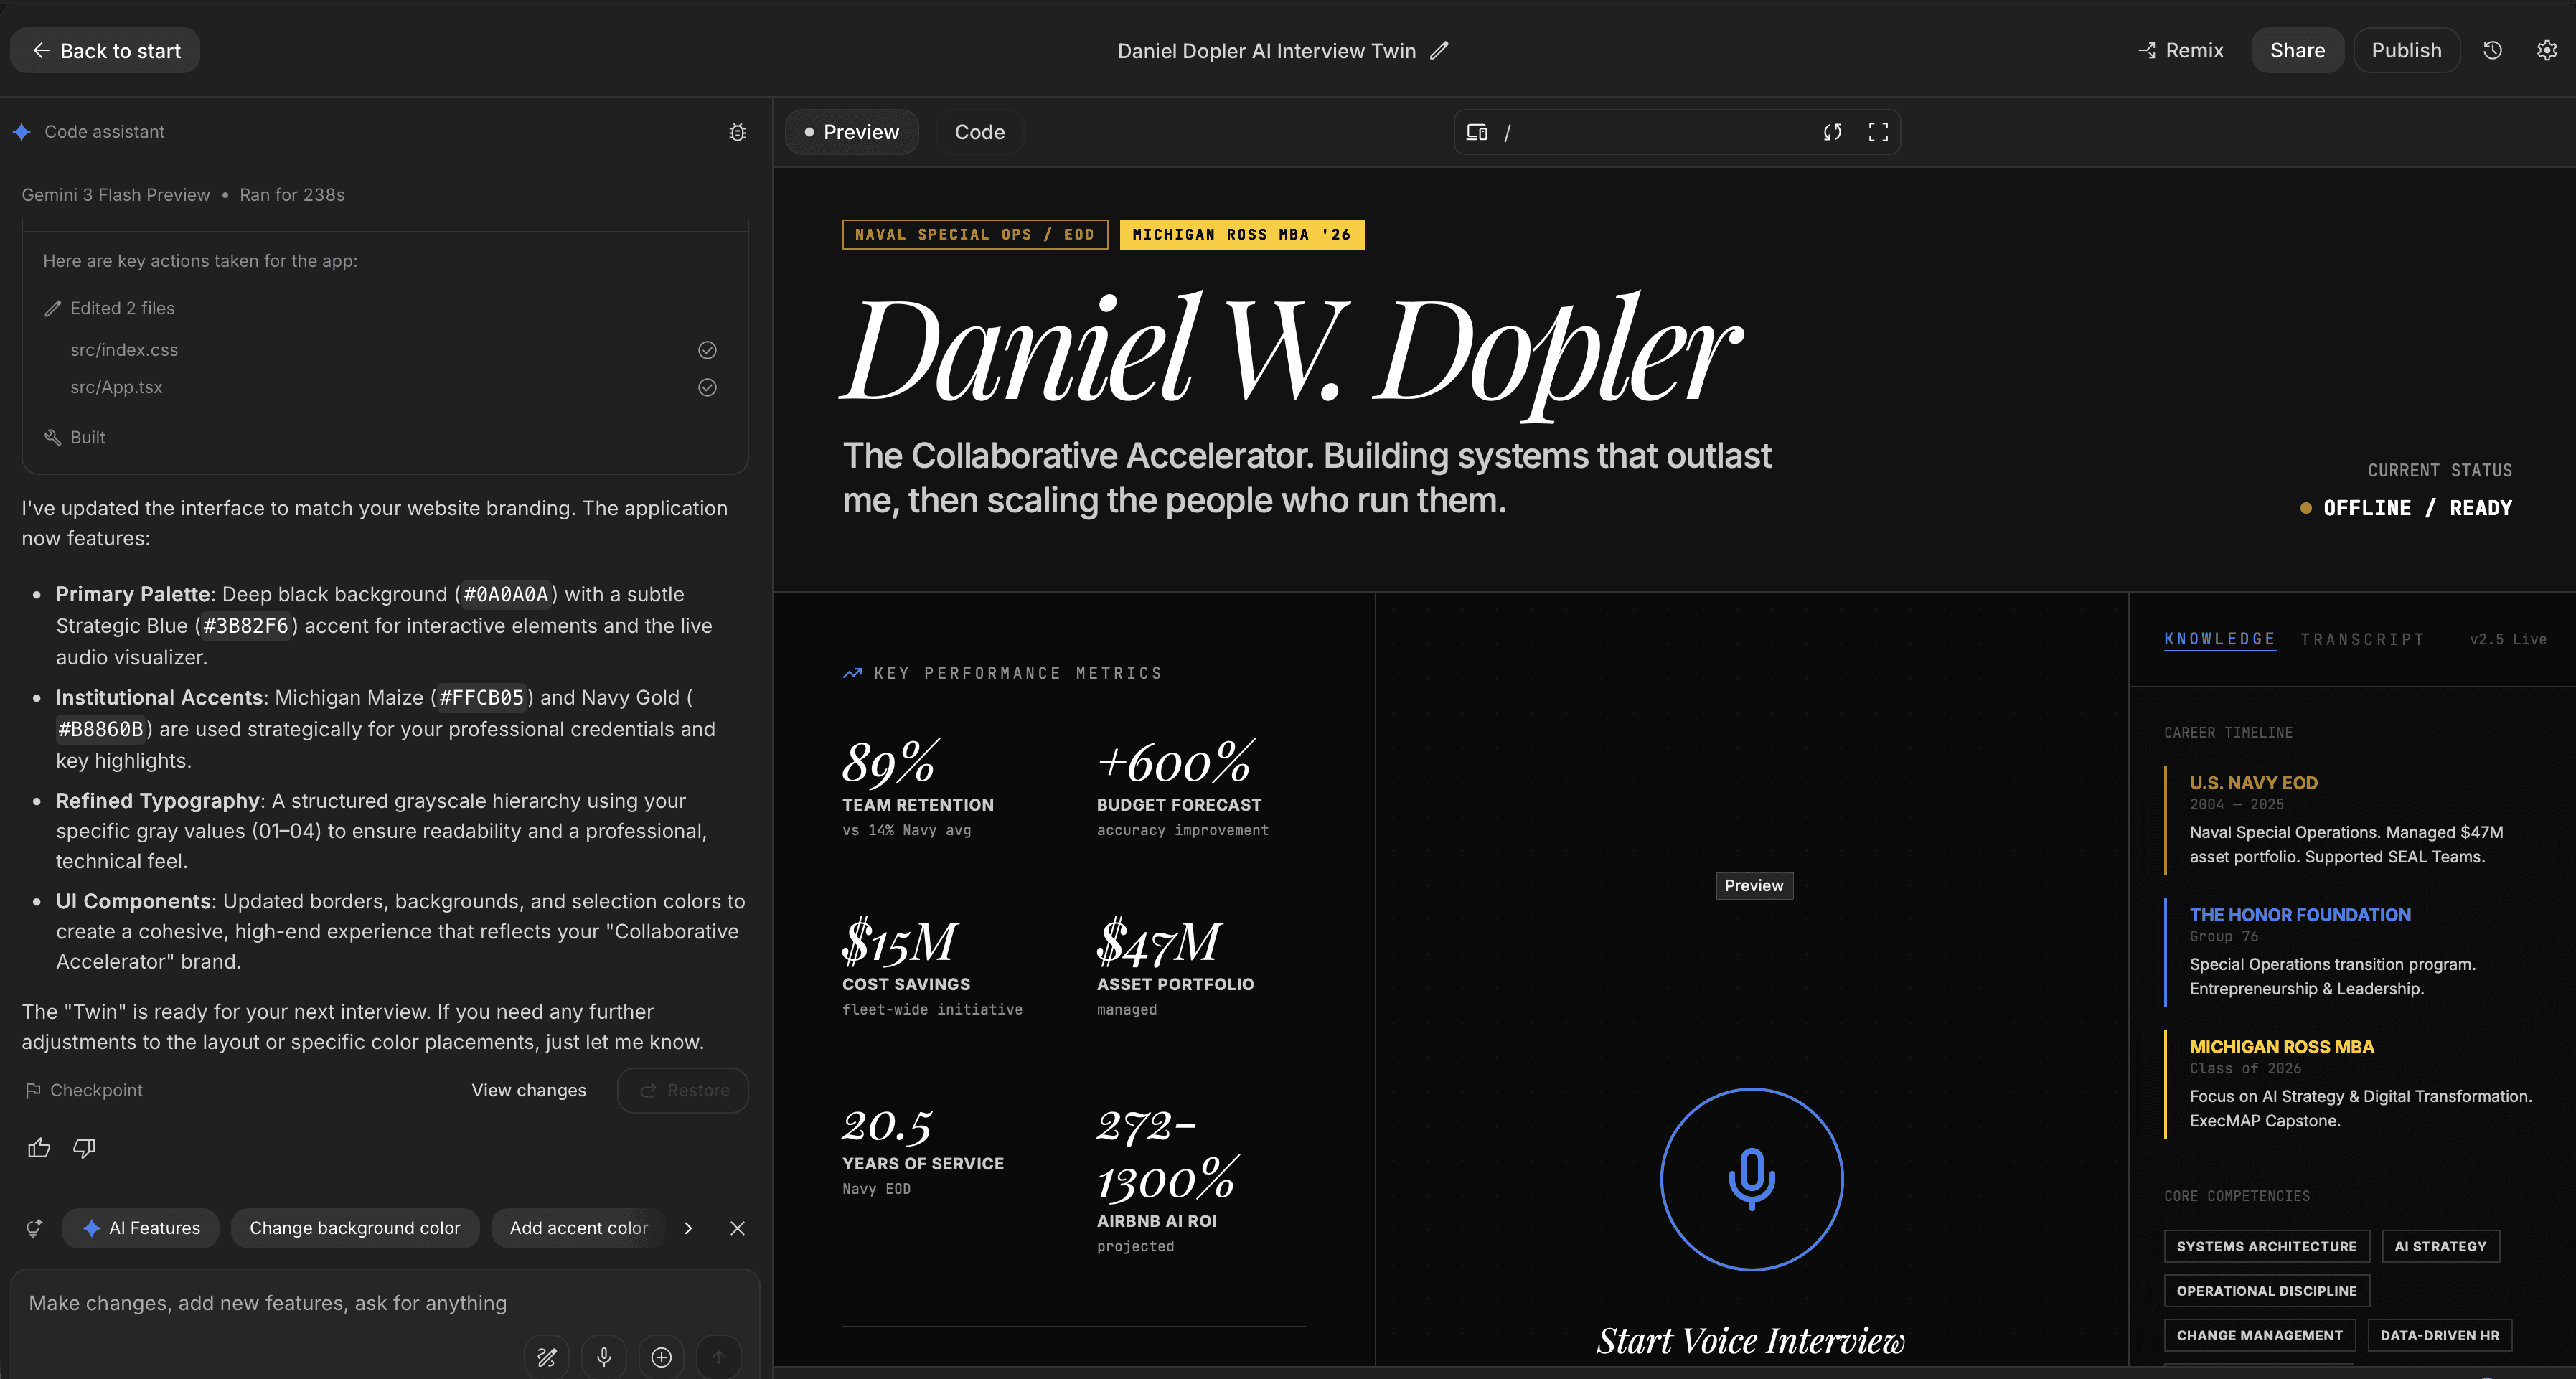Screen dimensions: 2576x1379
Task: Open the TRANSCRIPT tab
Action: coord(2362,639)
